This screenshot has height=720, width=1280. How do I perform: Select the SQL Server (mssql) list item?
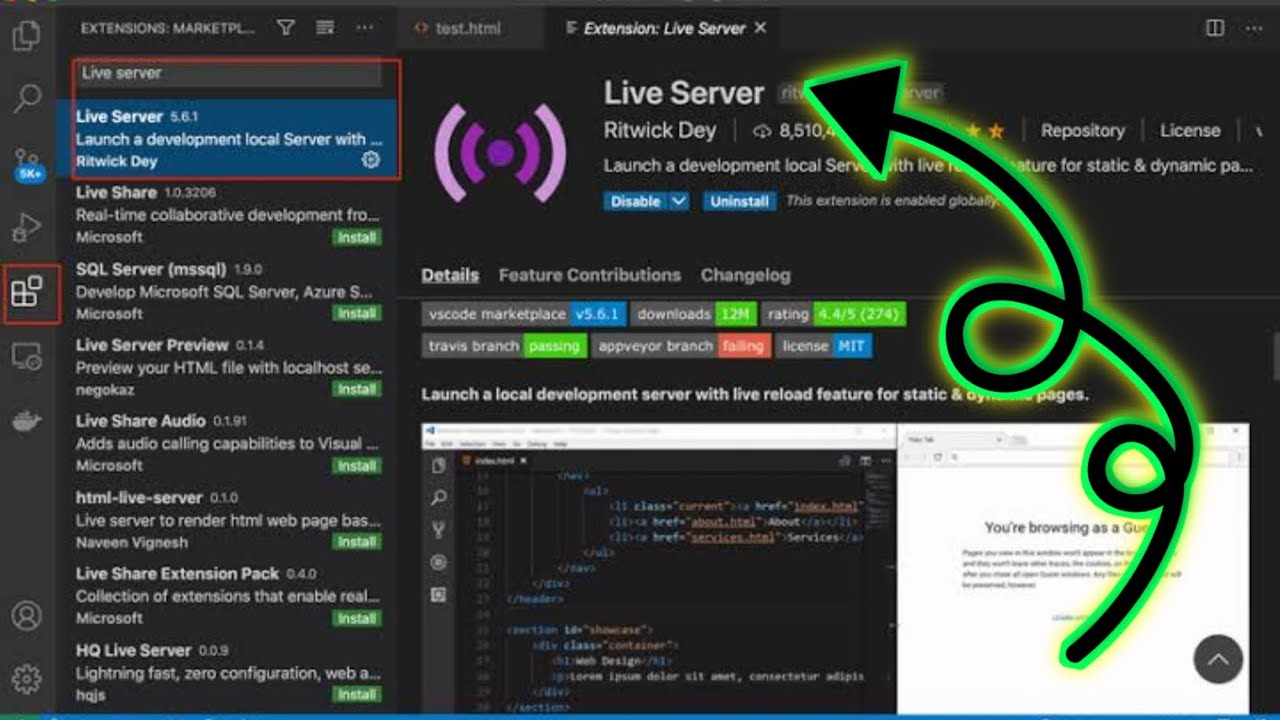(228, 291)
